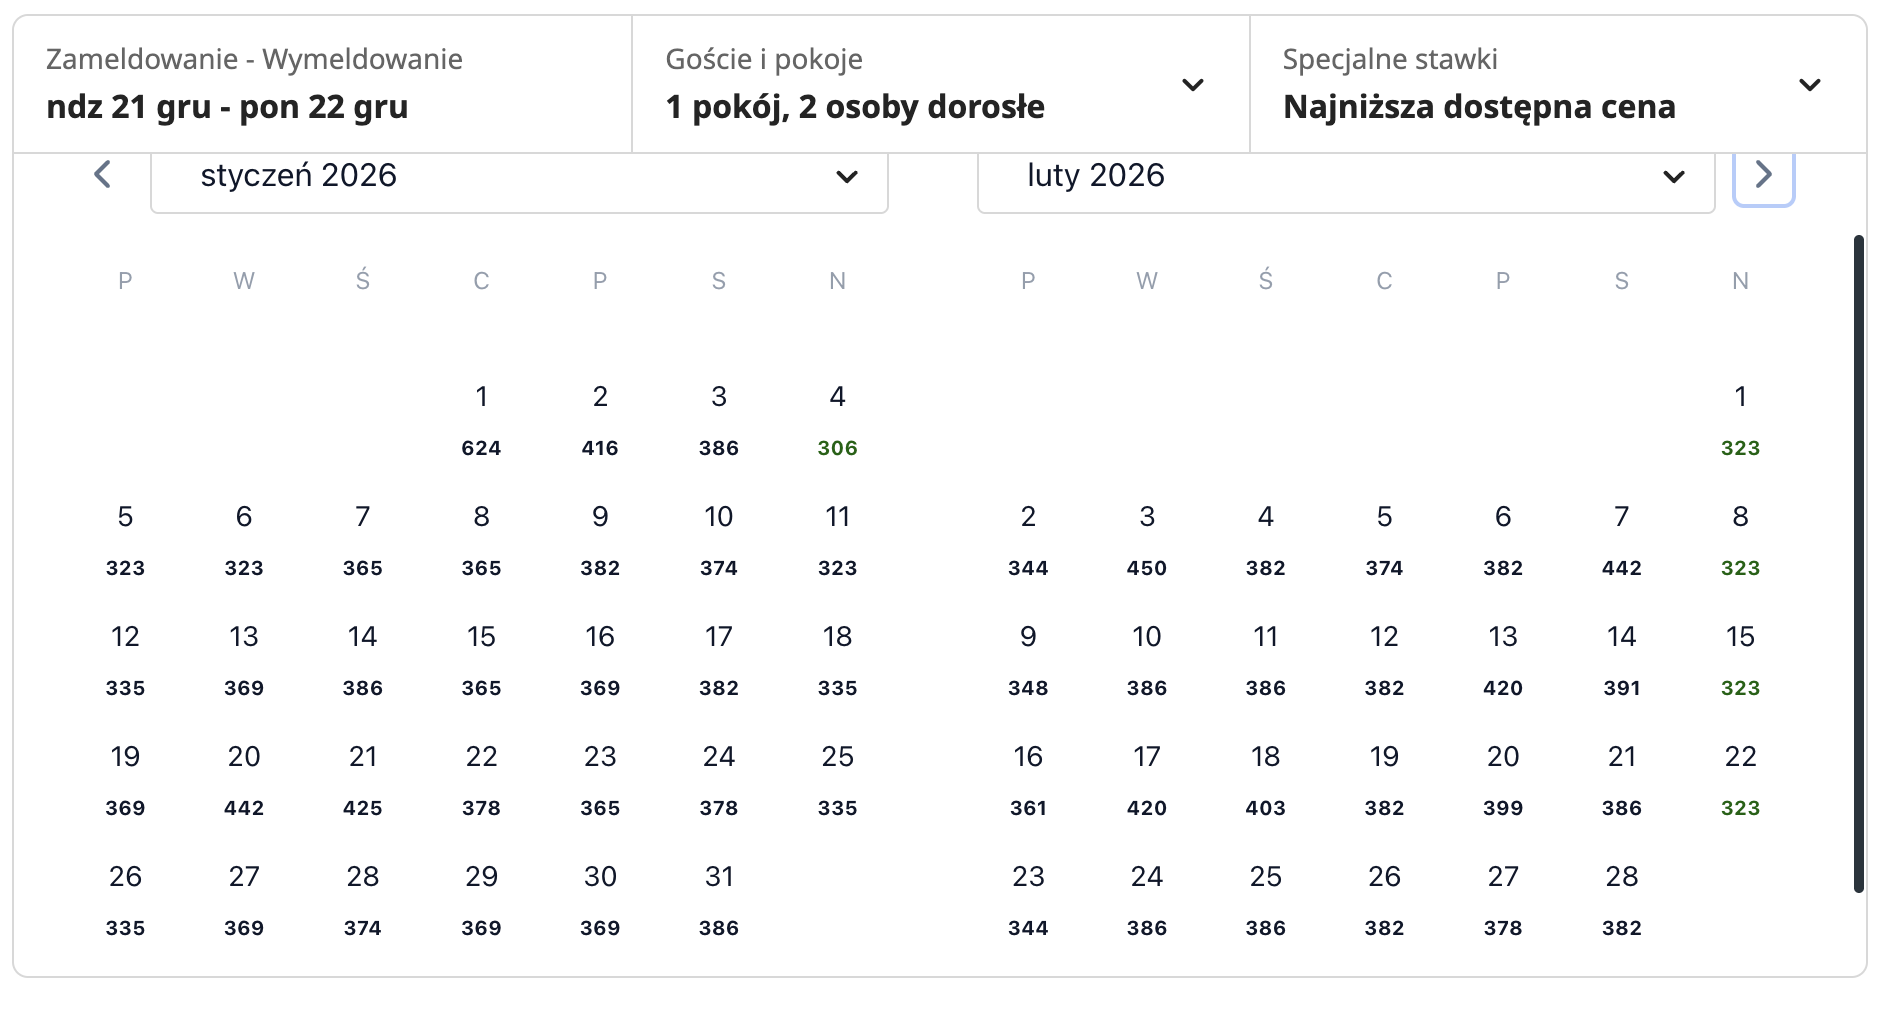
Task: Select January 31 priced at 386
Action: (719, 898)
